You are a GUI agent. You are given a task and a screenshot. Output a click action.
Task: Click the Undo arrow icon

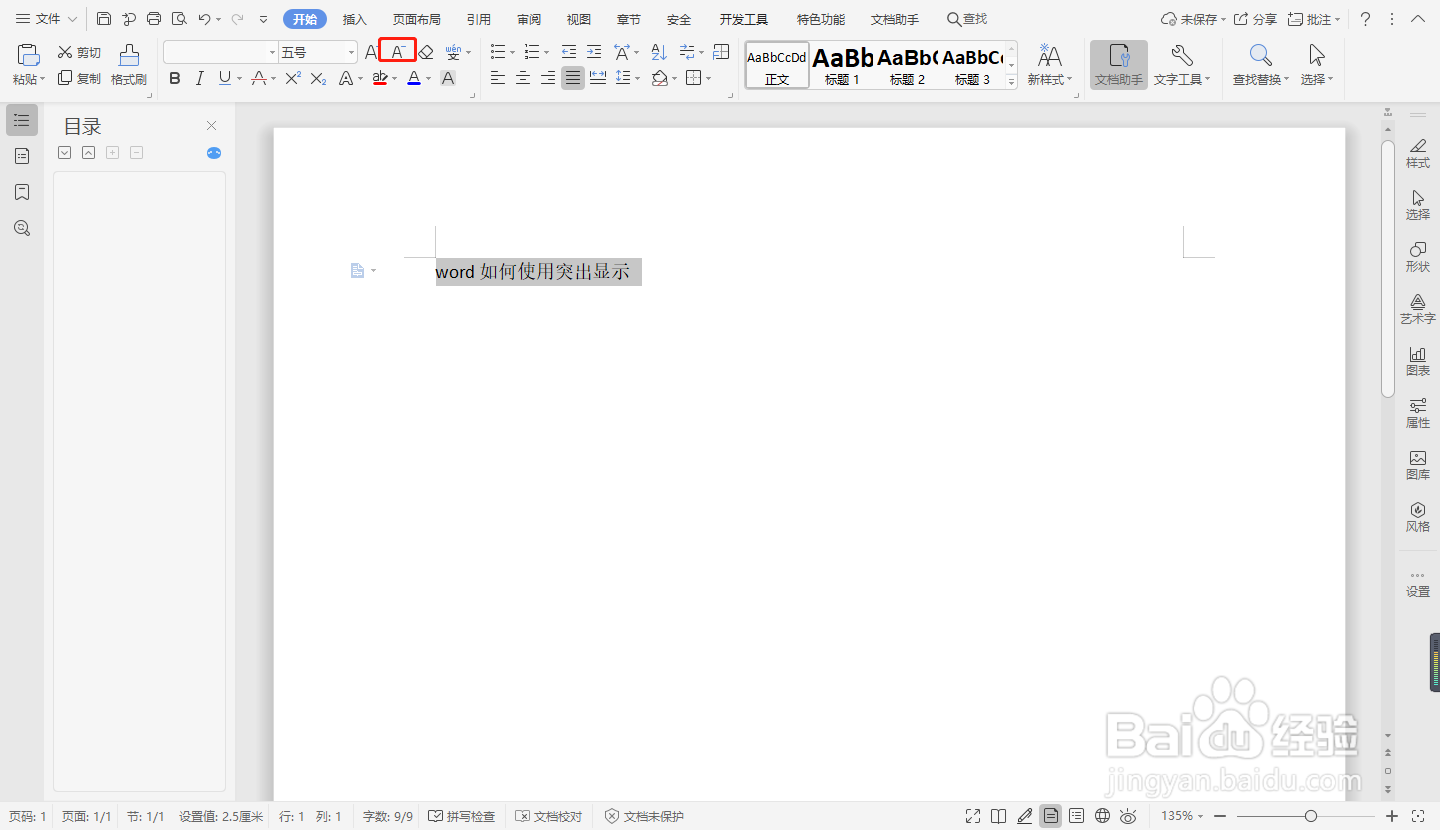[x=204, y=19]
